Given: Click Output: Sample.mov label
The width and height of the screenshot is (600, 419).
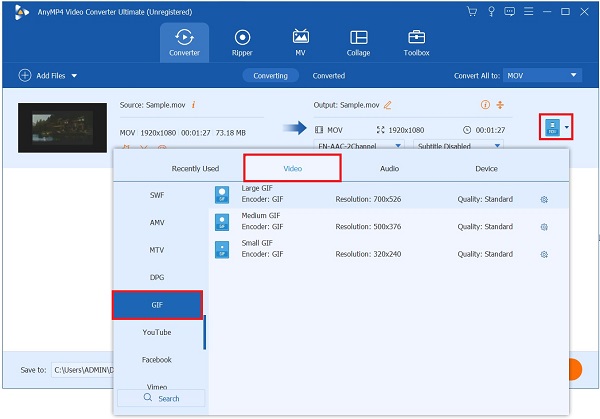Looking at the screenshot, I should click(346, 105).
